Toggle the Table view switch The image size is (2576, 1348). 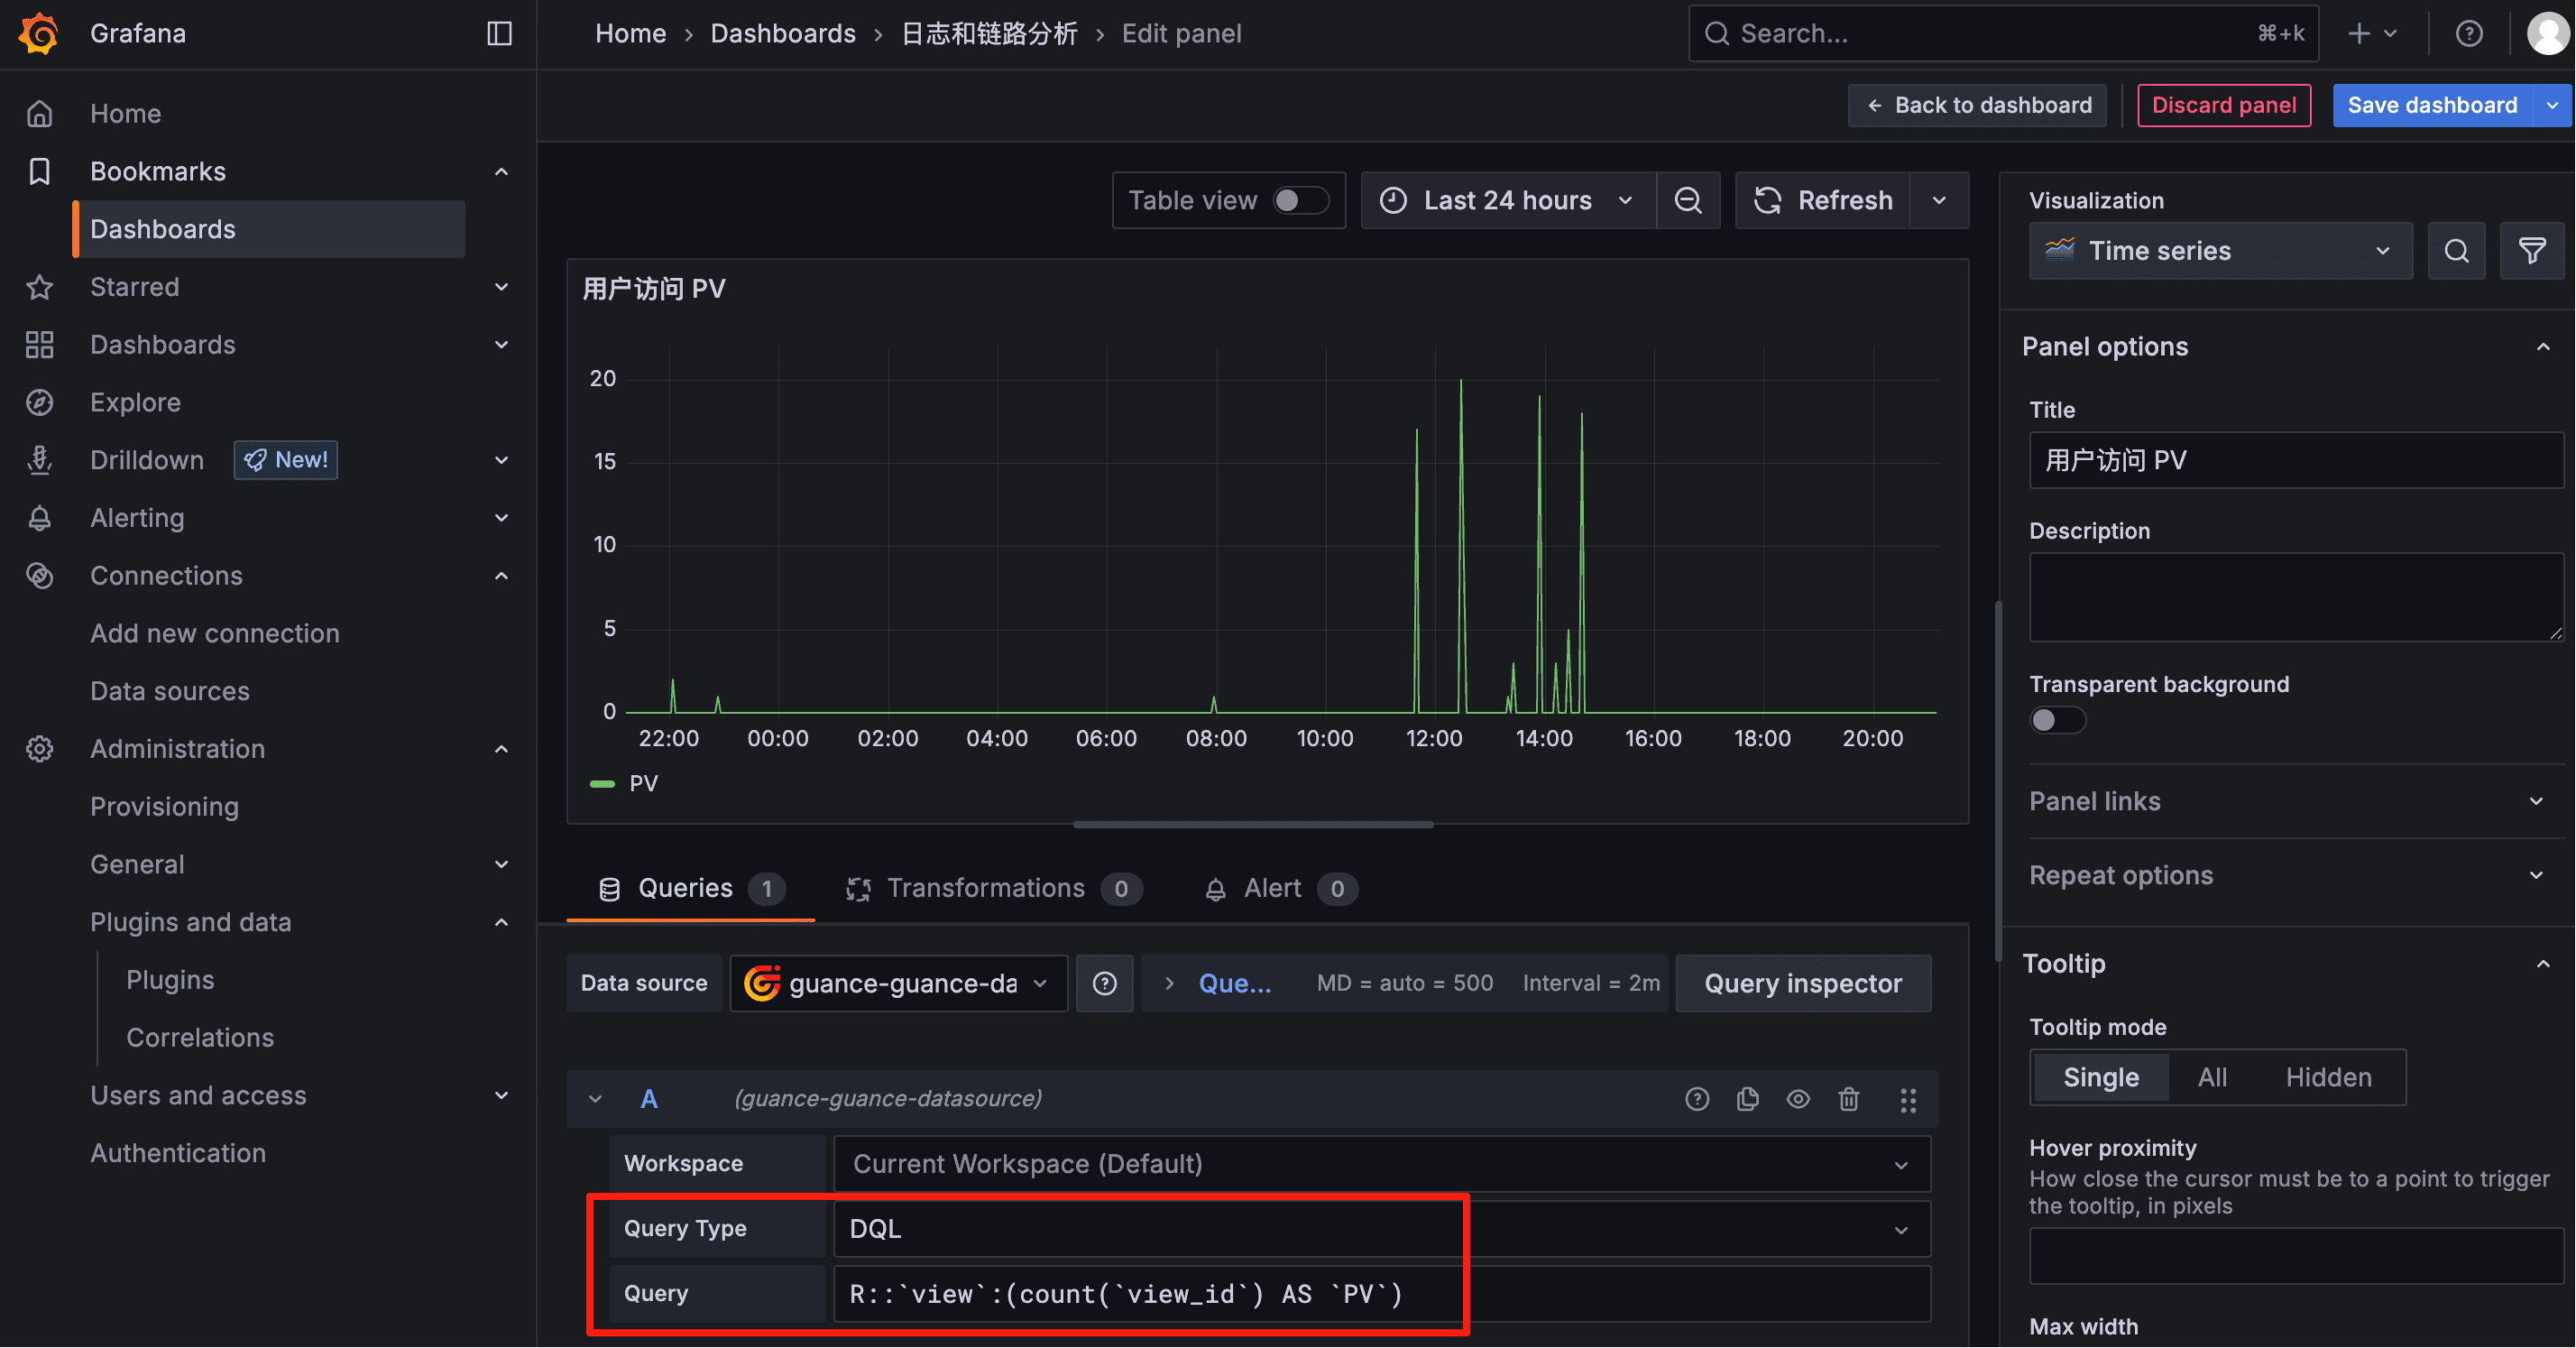pyautogui.click(x=1299, y=200)
